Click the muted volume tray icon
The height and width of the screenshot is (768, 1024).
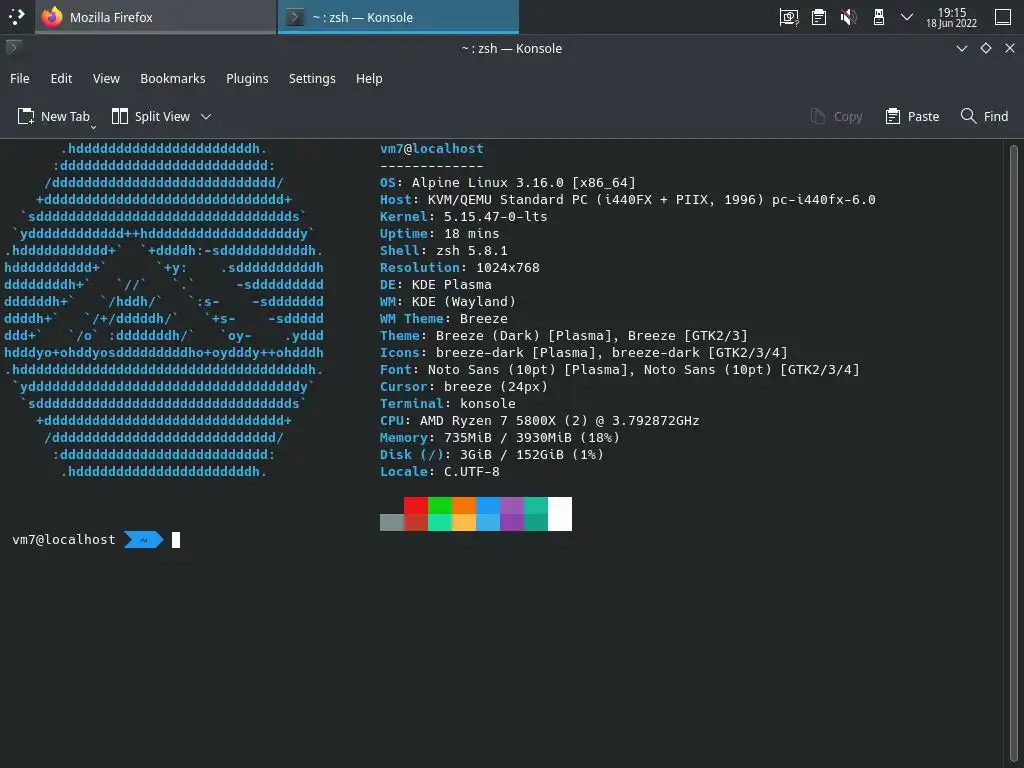(849, 17)
